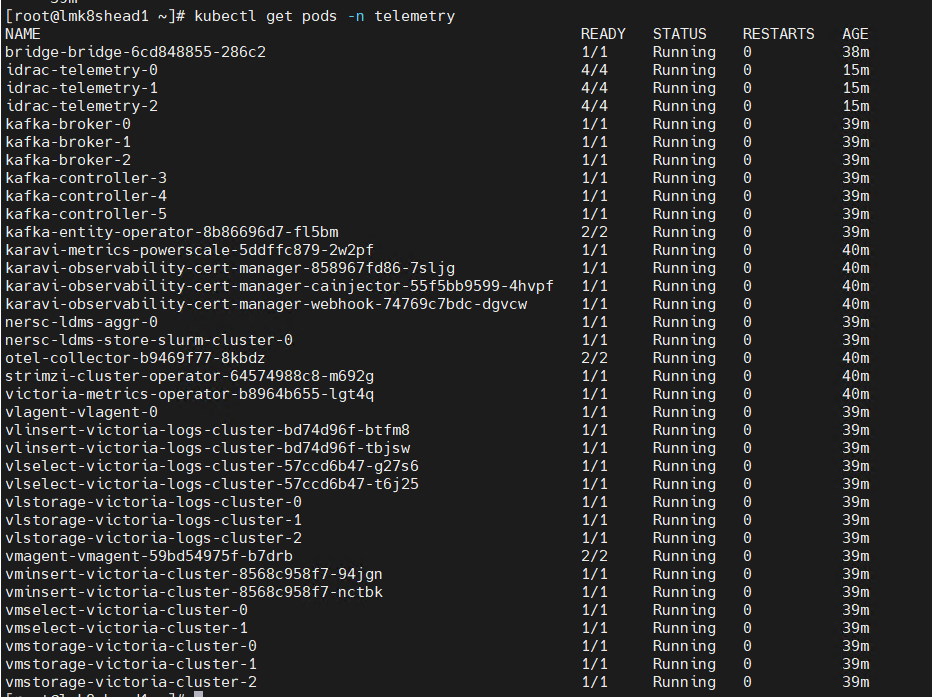932x697 pixels.
Task: Select pod name kafka-broker-2
Action: (68, 160)
